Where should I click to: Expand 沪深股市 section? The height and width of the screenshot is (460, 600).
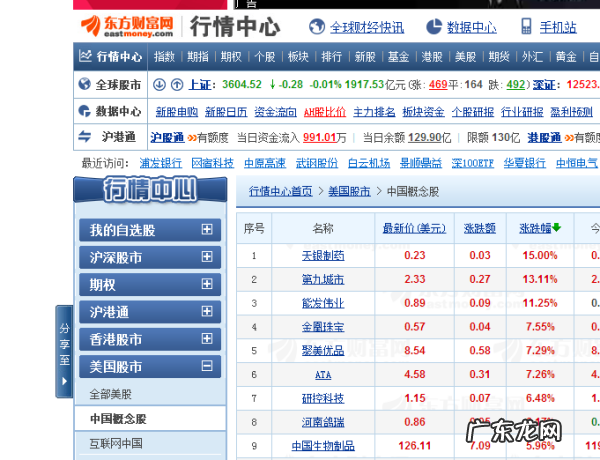207,256
